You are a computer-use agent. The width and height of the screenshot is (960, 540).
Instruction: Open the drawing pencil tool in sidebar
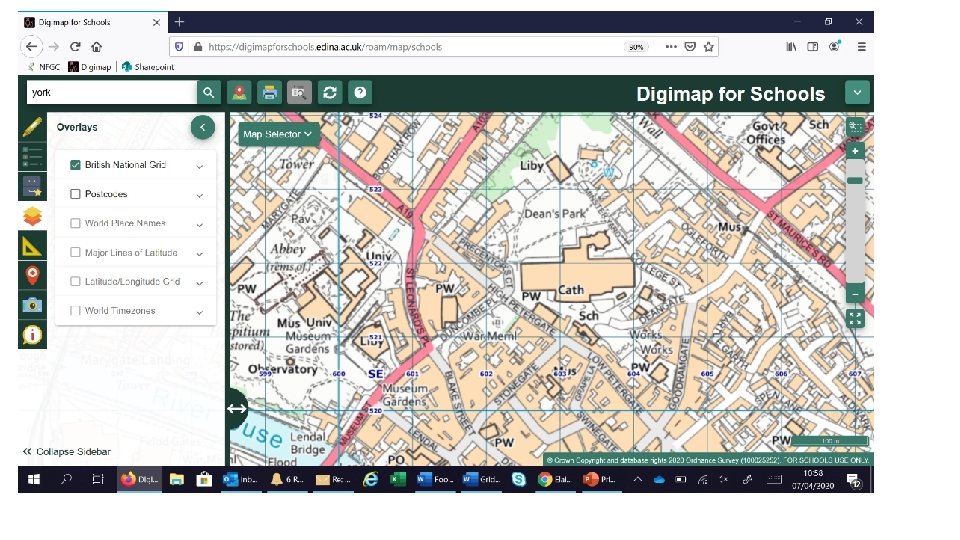pyautogui.click(x=32, y=127)
